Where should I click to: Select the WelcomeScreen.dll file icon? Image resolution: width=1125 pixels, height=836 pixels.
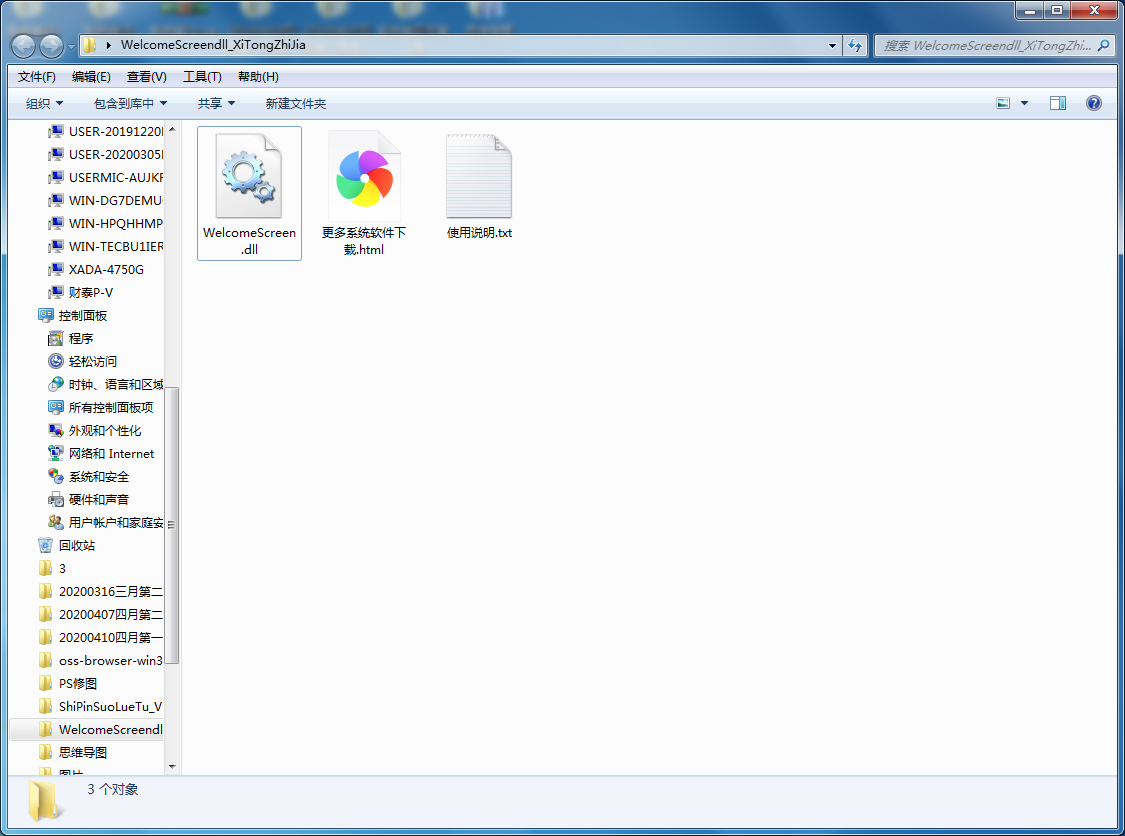[x=248, y=176]
